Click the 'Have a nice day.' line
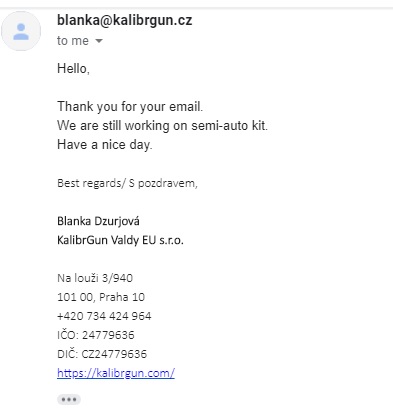The image size is (393, 408). [105, 145]
